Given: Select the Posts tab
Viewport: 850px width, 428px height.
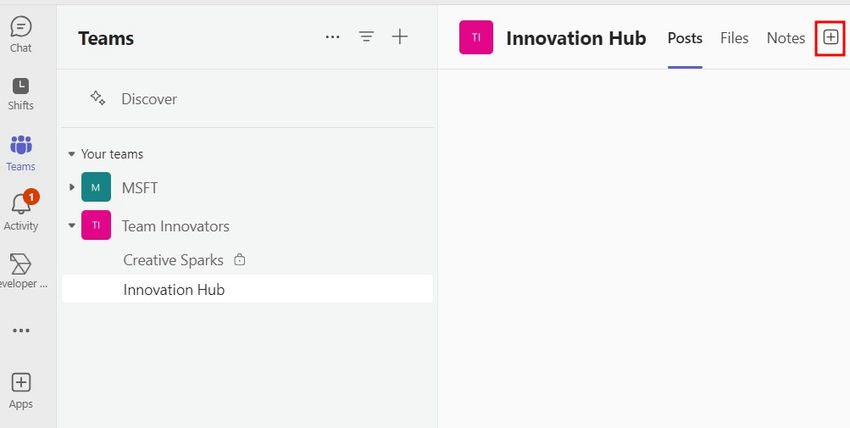Looking at the screenshot, I should (685, 38).
